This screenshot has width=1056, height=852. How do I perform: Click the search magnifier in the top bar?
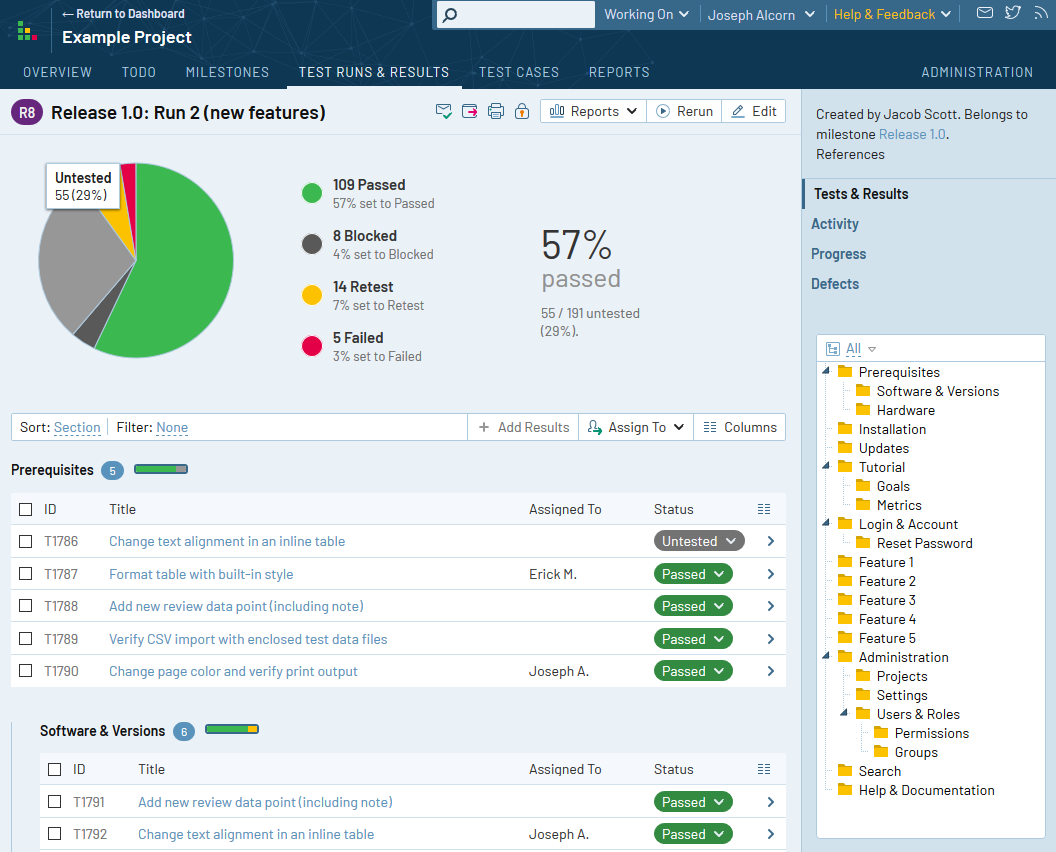pyautogui.click(x=447, y=14)
